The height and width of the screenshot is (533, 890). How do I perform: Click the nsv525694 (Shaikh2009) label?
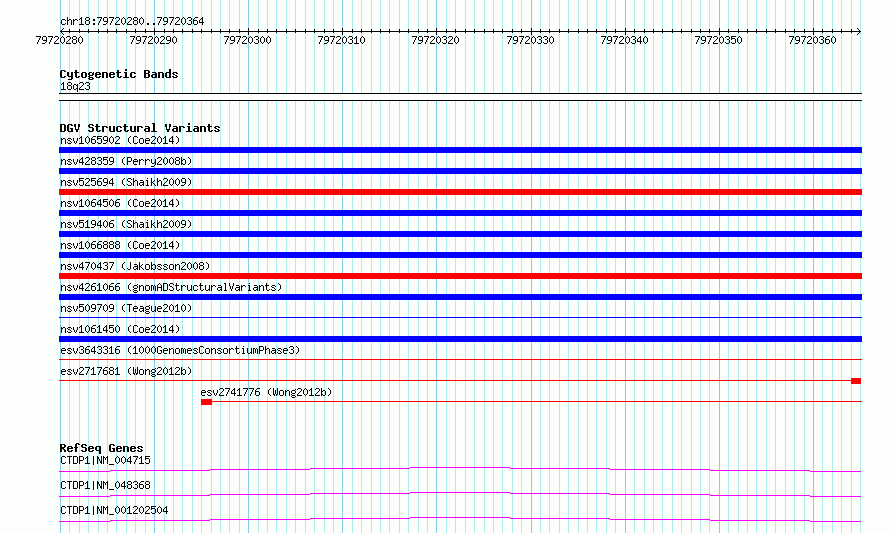[x=126, y=182]
